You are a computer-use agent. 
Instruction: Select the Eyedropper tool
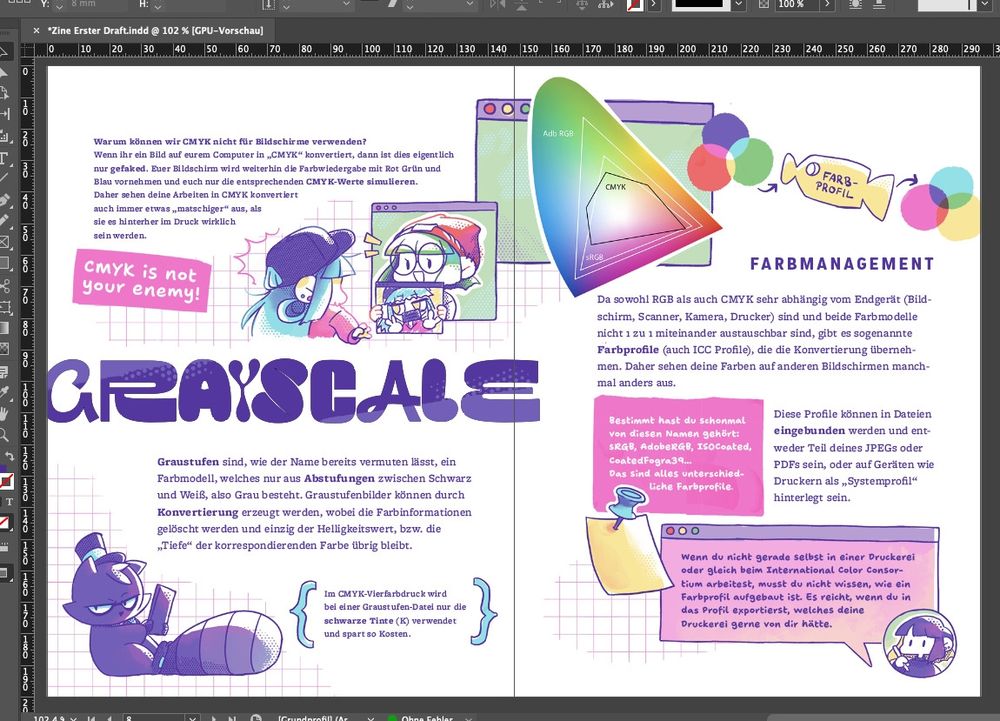pos(7,391)
